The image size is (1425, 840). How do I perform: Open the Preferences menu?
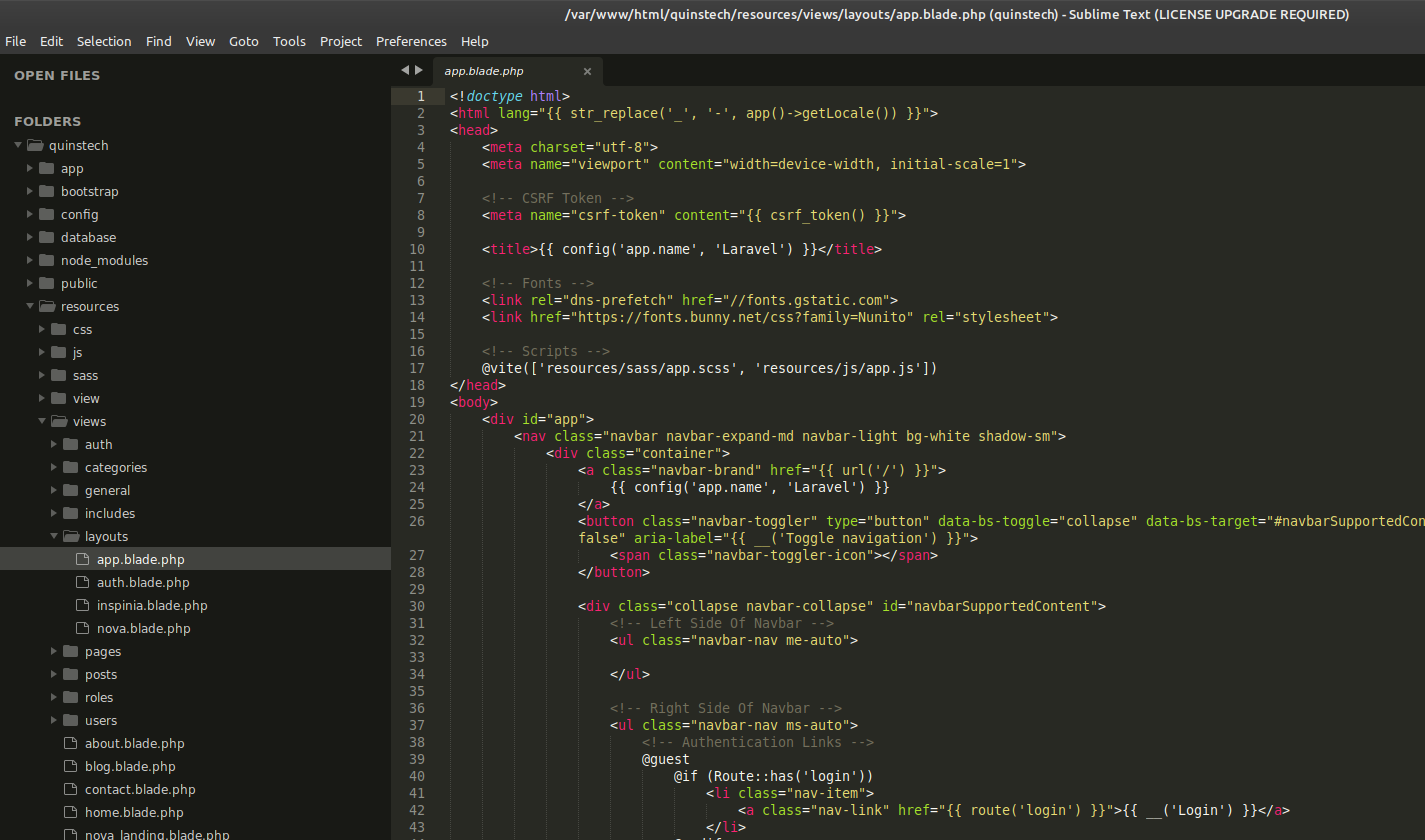pyautogui.click(x=411, y=41)
